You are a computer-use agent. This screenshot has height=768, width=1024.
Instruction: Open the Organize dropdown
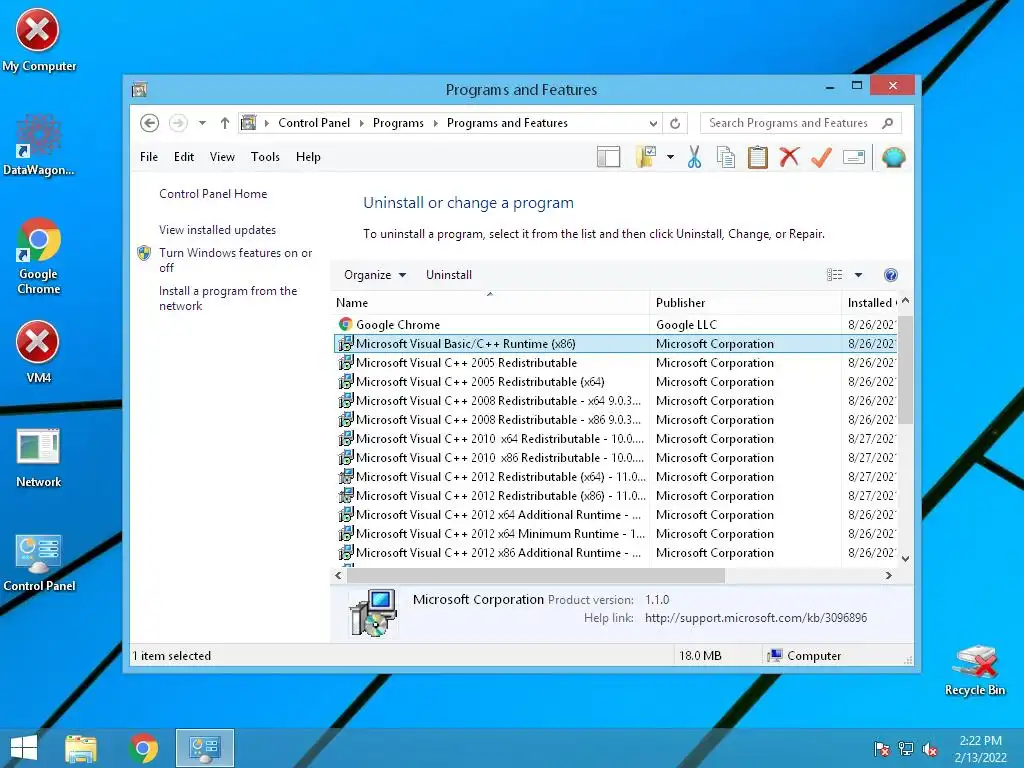(375, 275)
